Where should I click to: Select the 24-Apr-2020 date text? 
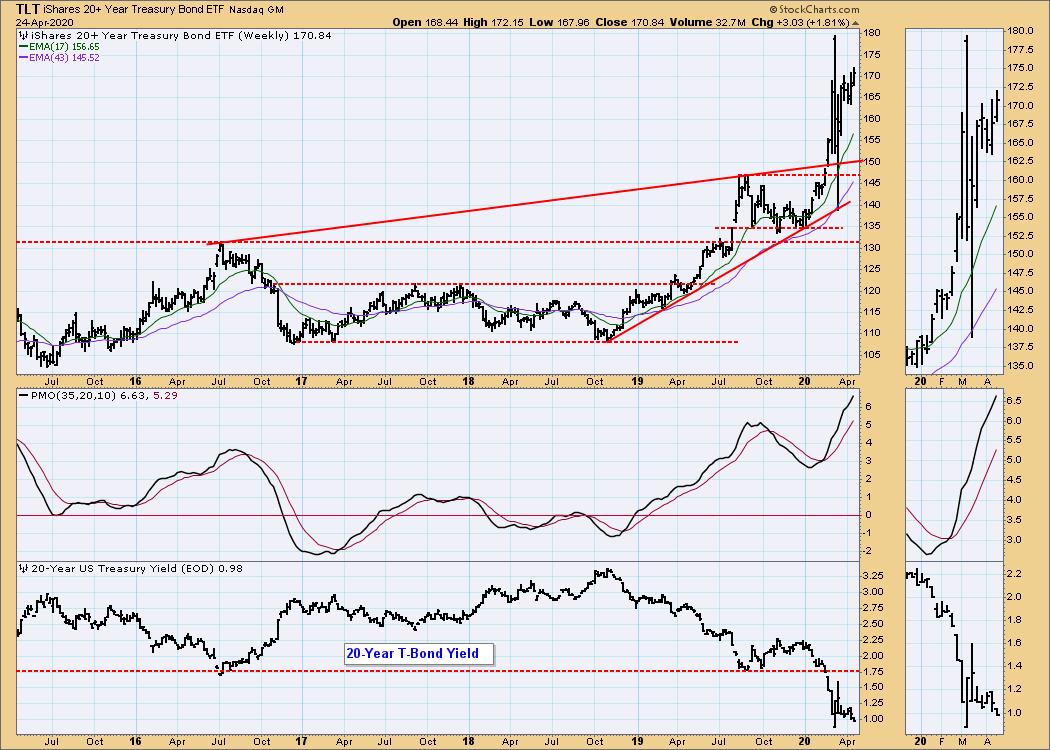pyautogui.click(x=44, y=23)
